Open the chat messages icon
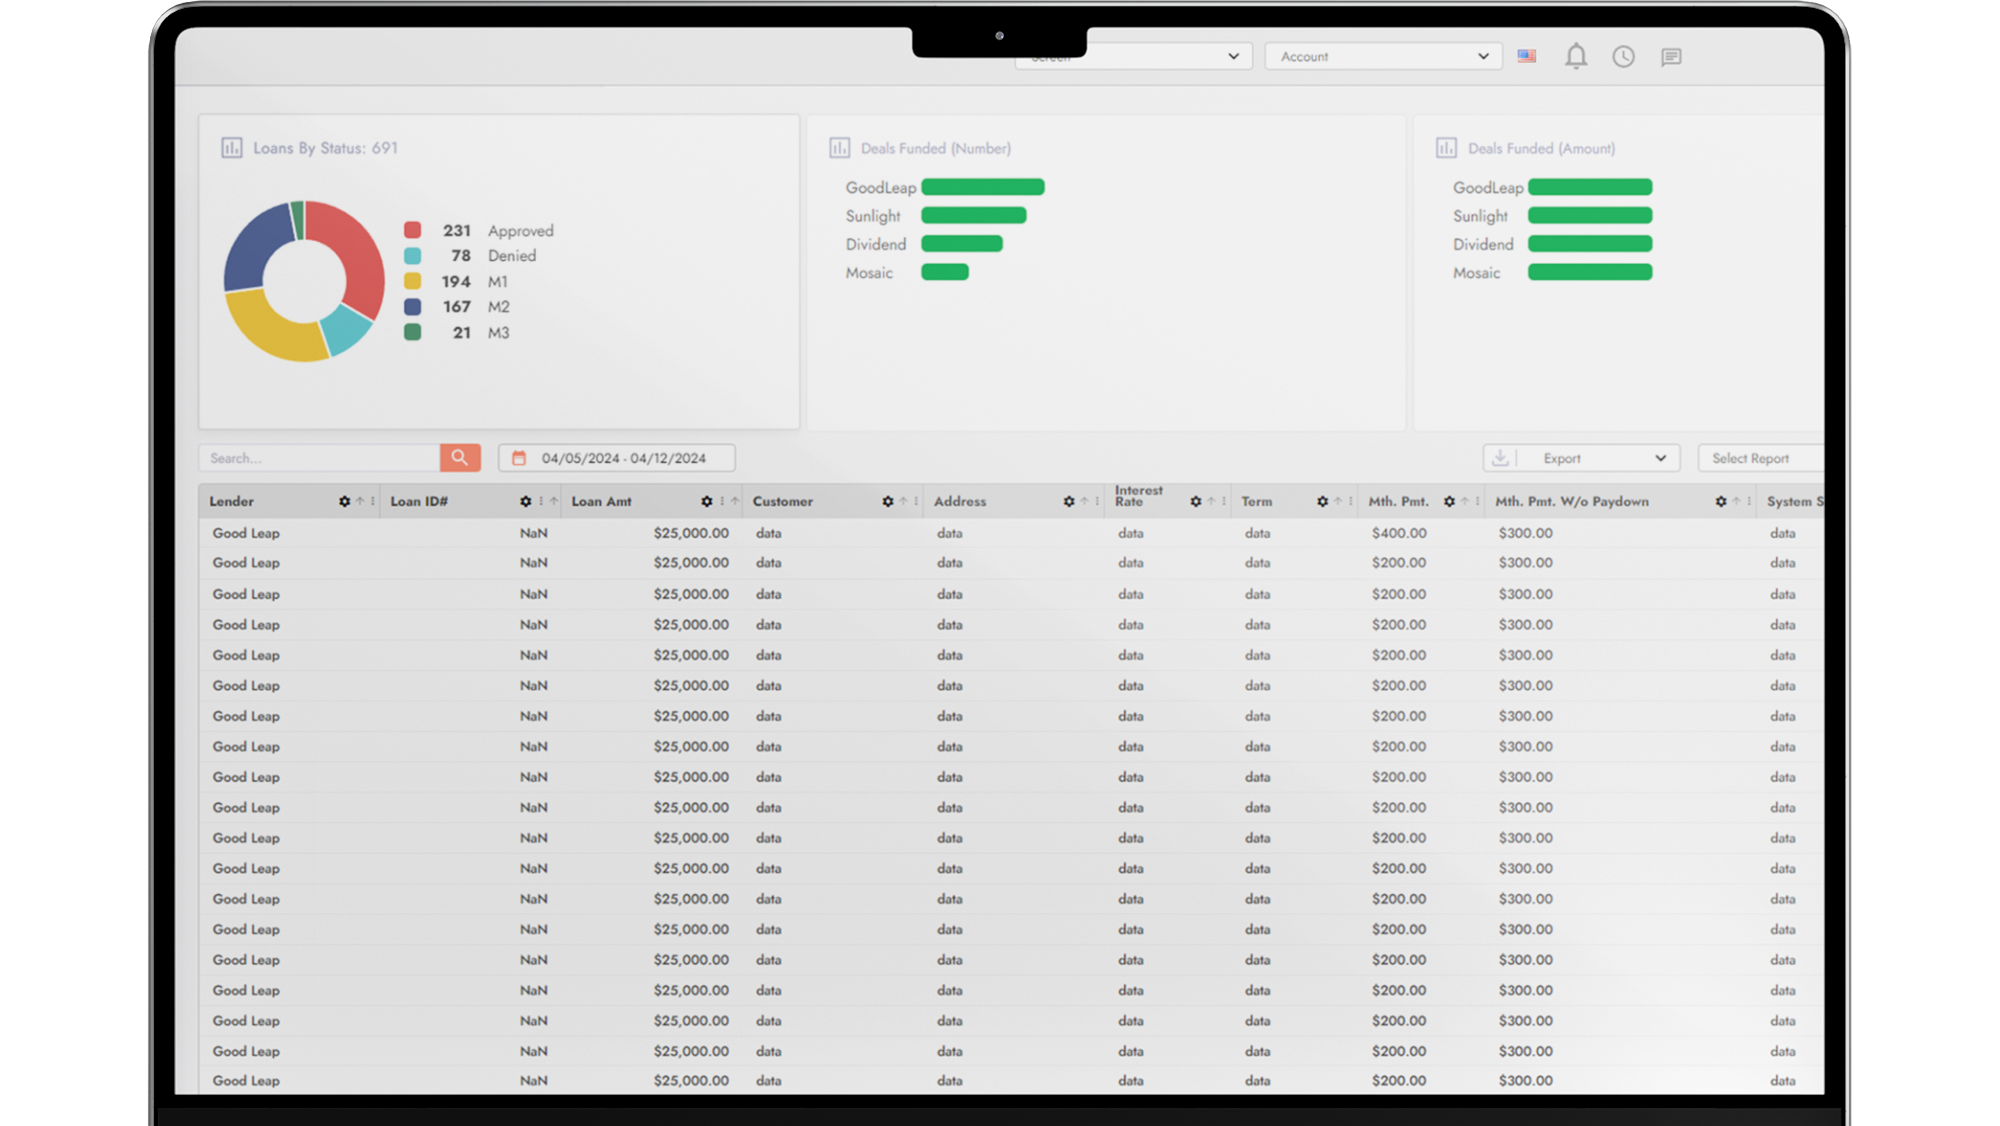This screenshot has height=1126, width=2000. point(1671,57)
